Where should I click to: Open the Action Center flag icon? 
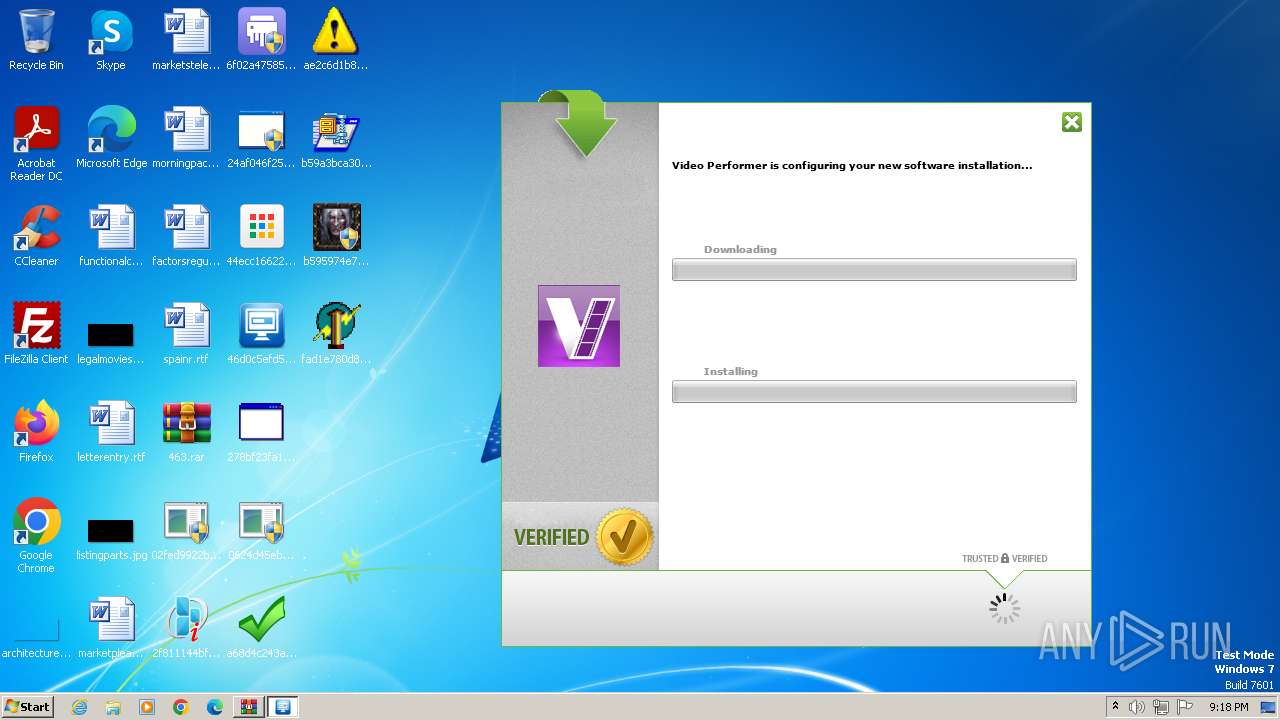(1185, 707)
